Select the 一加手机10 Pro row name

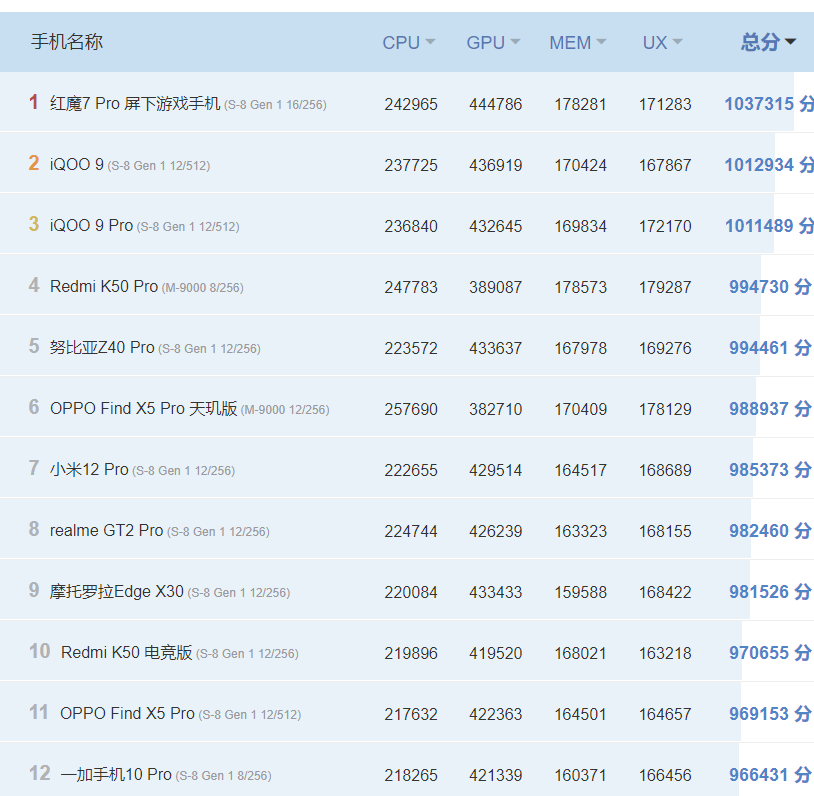point(166,775)
